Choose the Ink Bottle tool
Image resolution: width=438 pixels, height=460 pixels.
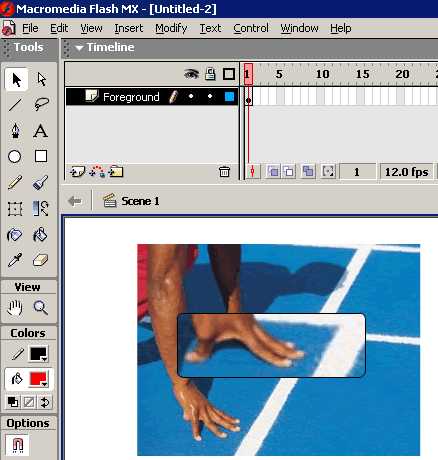[x=15, y=235]
